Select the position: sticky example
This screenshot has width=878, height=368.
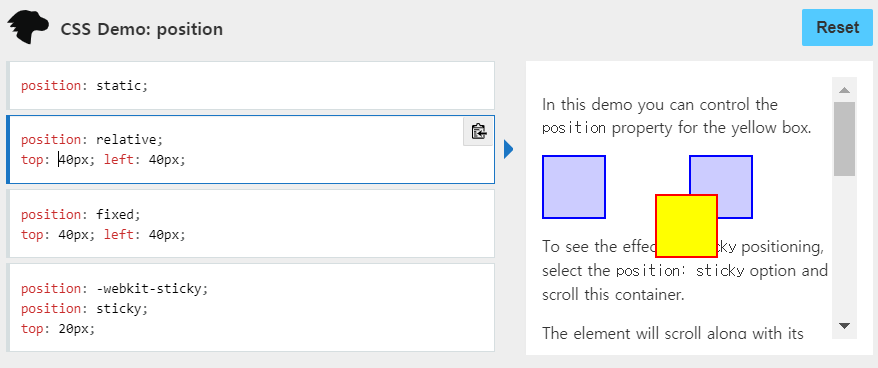point(250,308)
